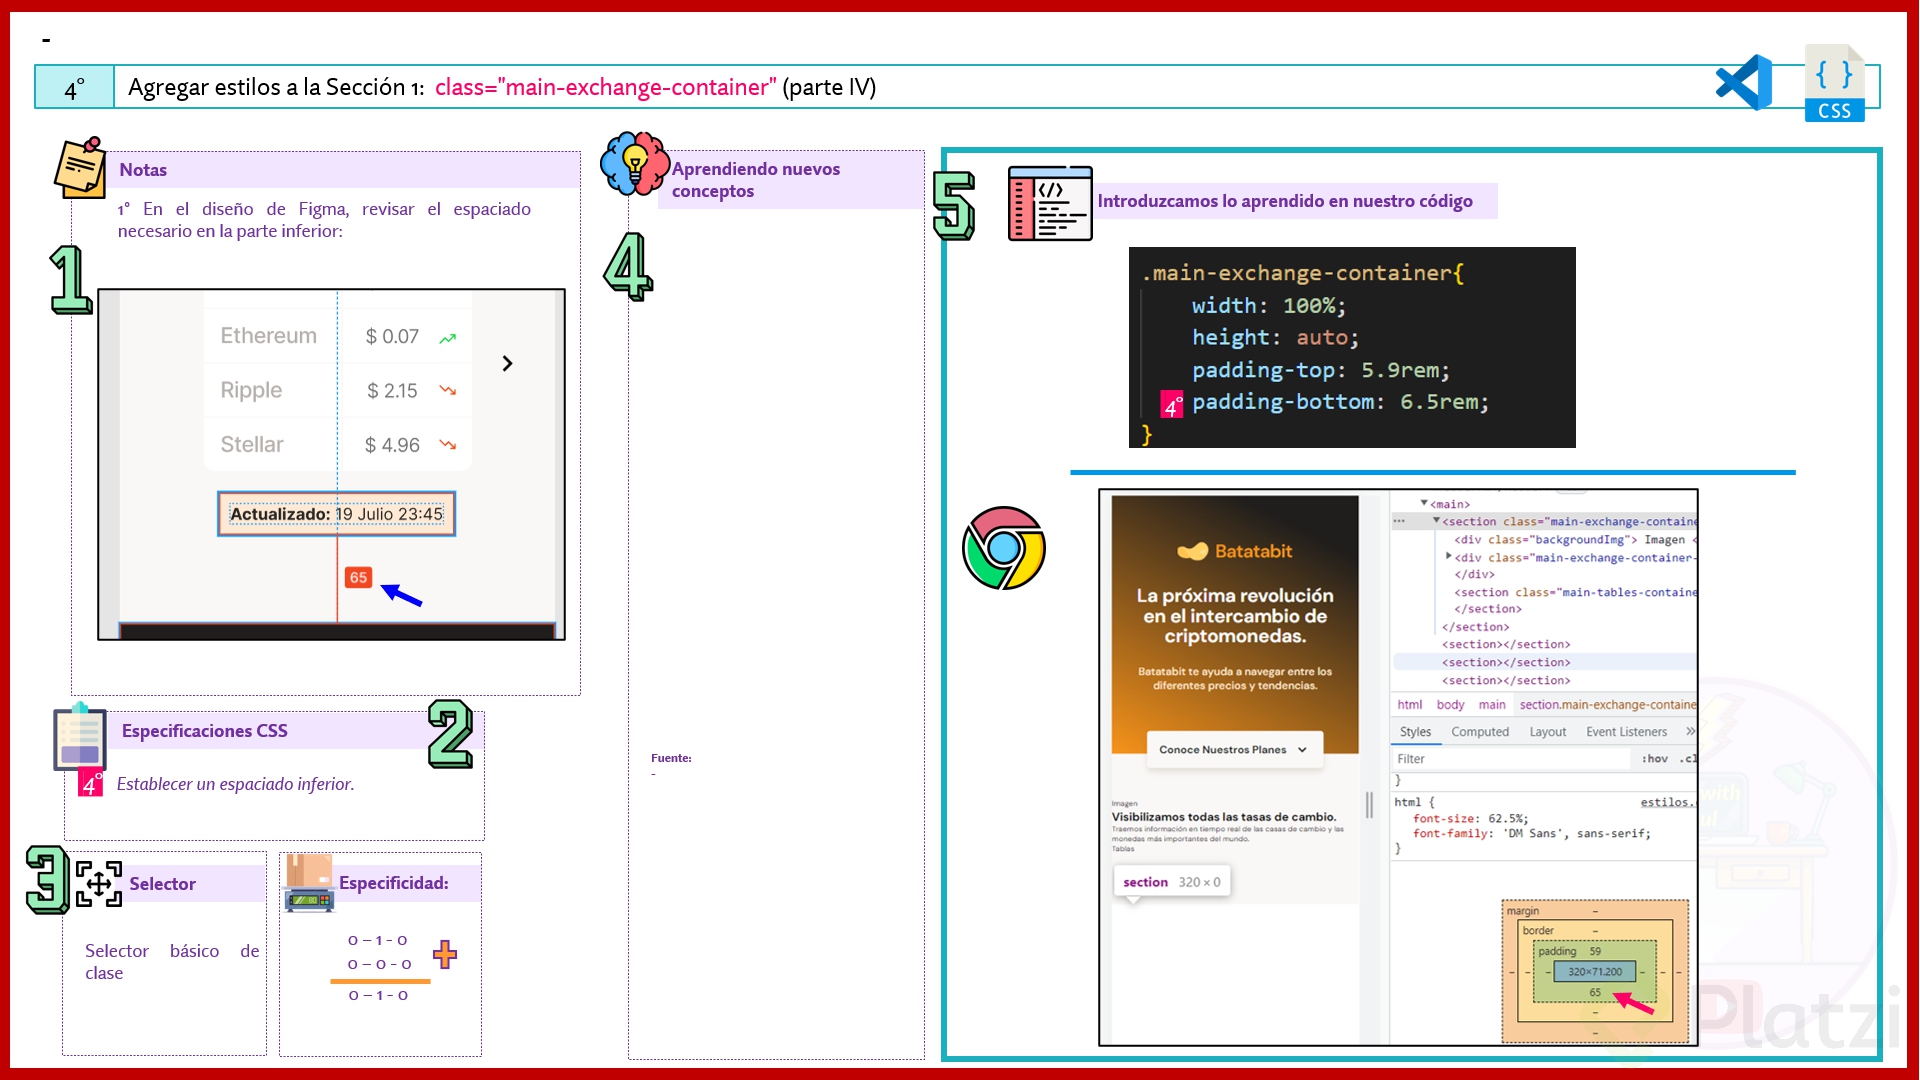Click the red downward trend icon for Ripple

point(448,390)
